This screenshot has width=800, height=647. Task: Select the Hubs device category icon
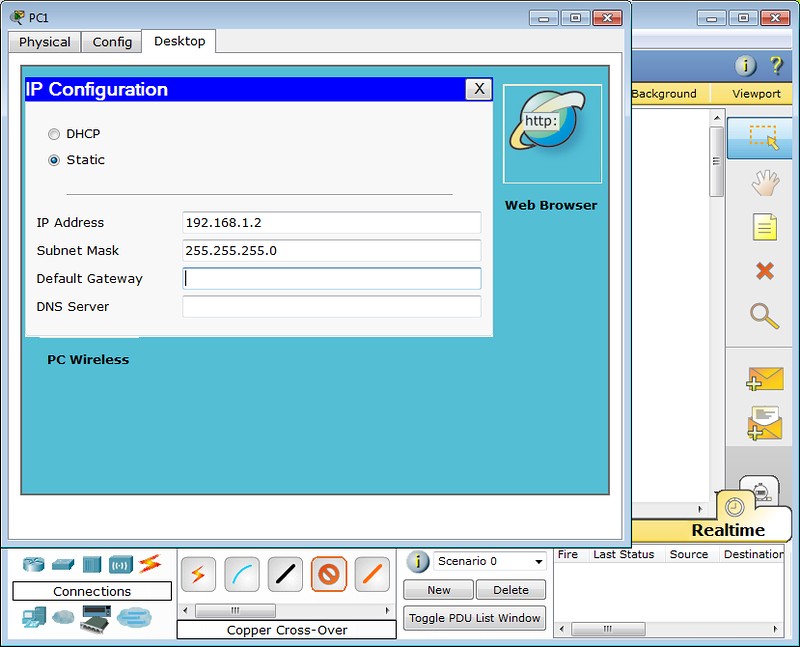(92, 564)
